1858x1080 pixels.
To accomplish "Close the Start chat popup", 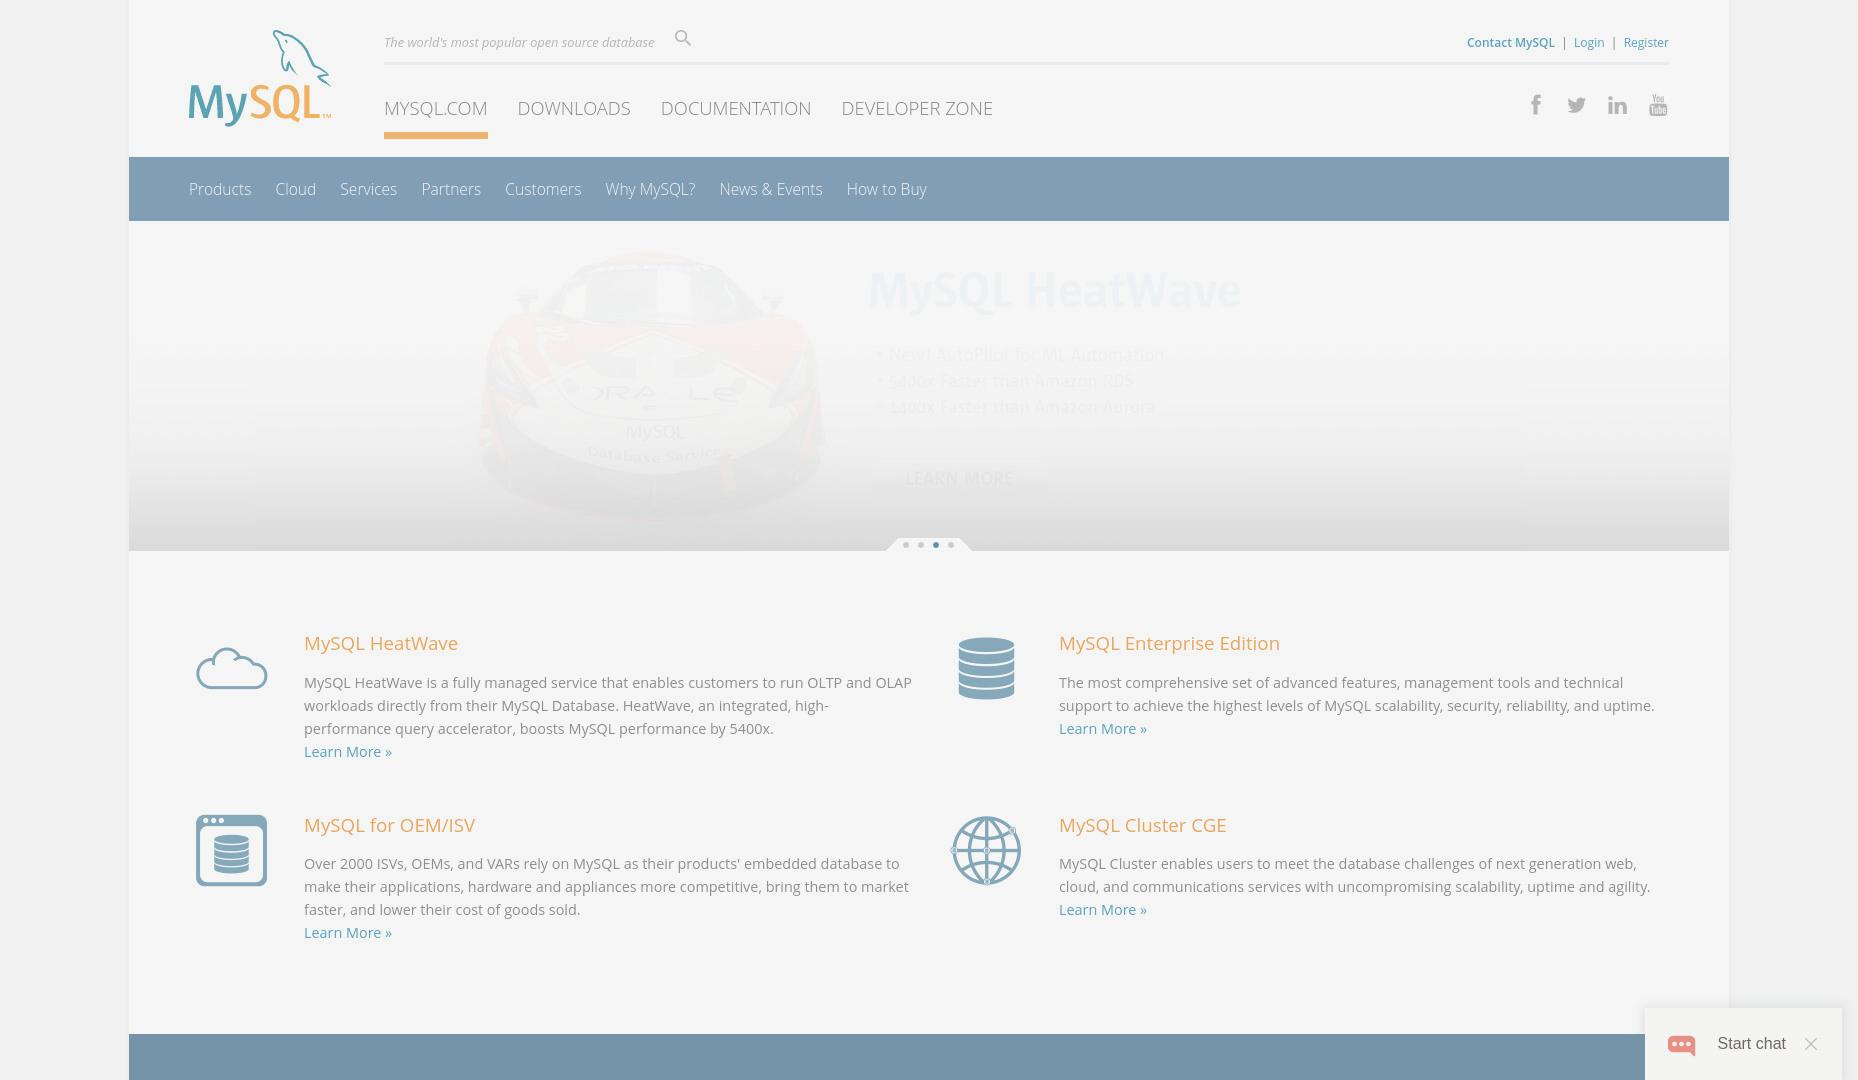I will tap(1811, 1044).
